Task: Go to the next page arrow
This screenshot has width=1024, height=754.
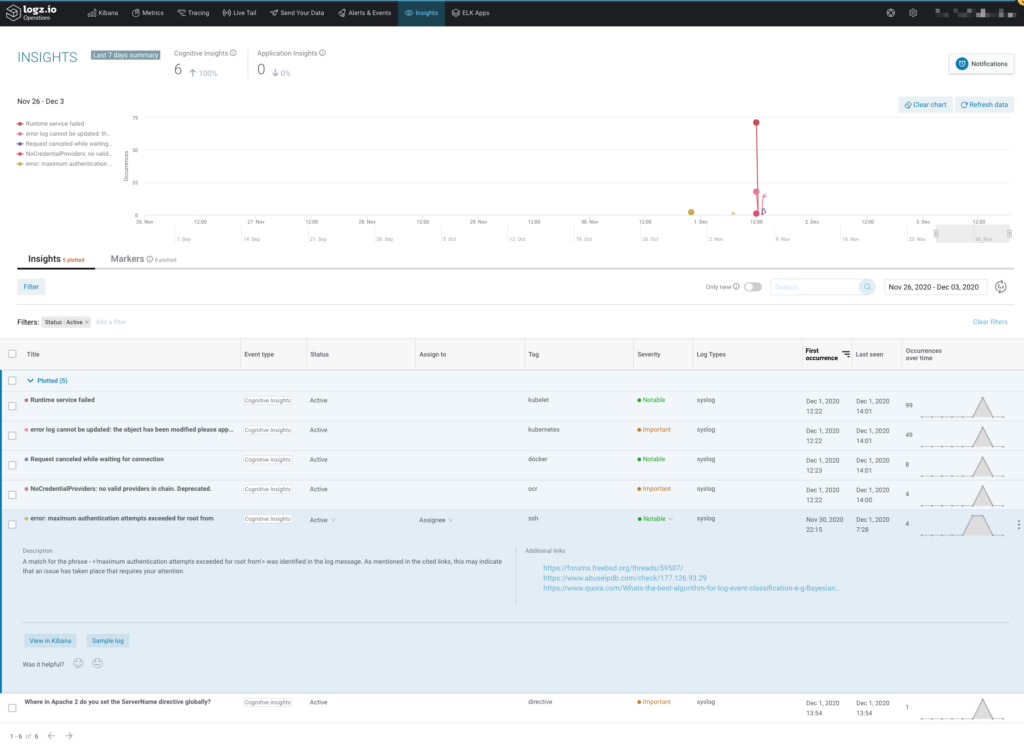Action: click(69, 736)
